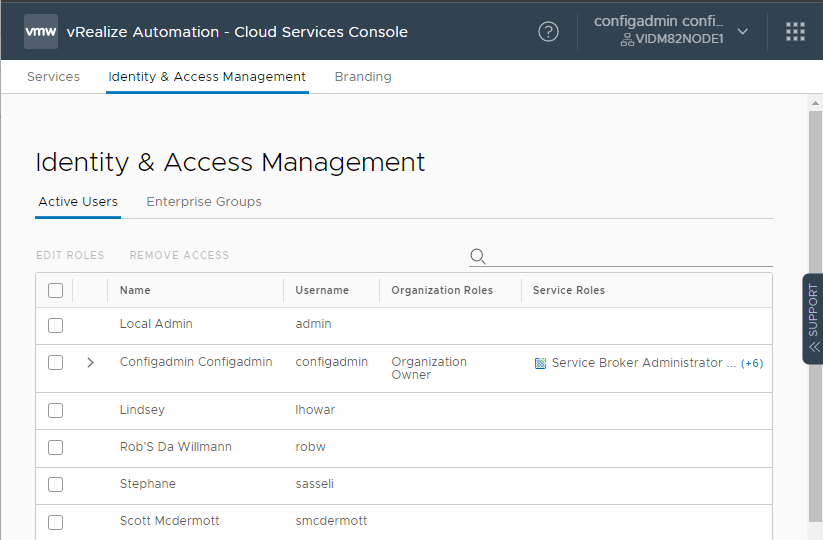Toggle the select-all checkbox in header
823x540 pixels.
(55, 290)
